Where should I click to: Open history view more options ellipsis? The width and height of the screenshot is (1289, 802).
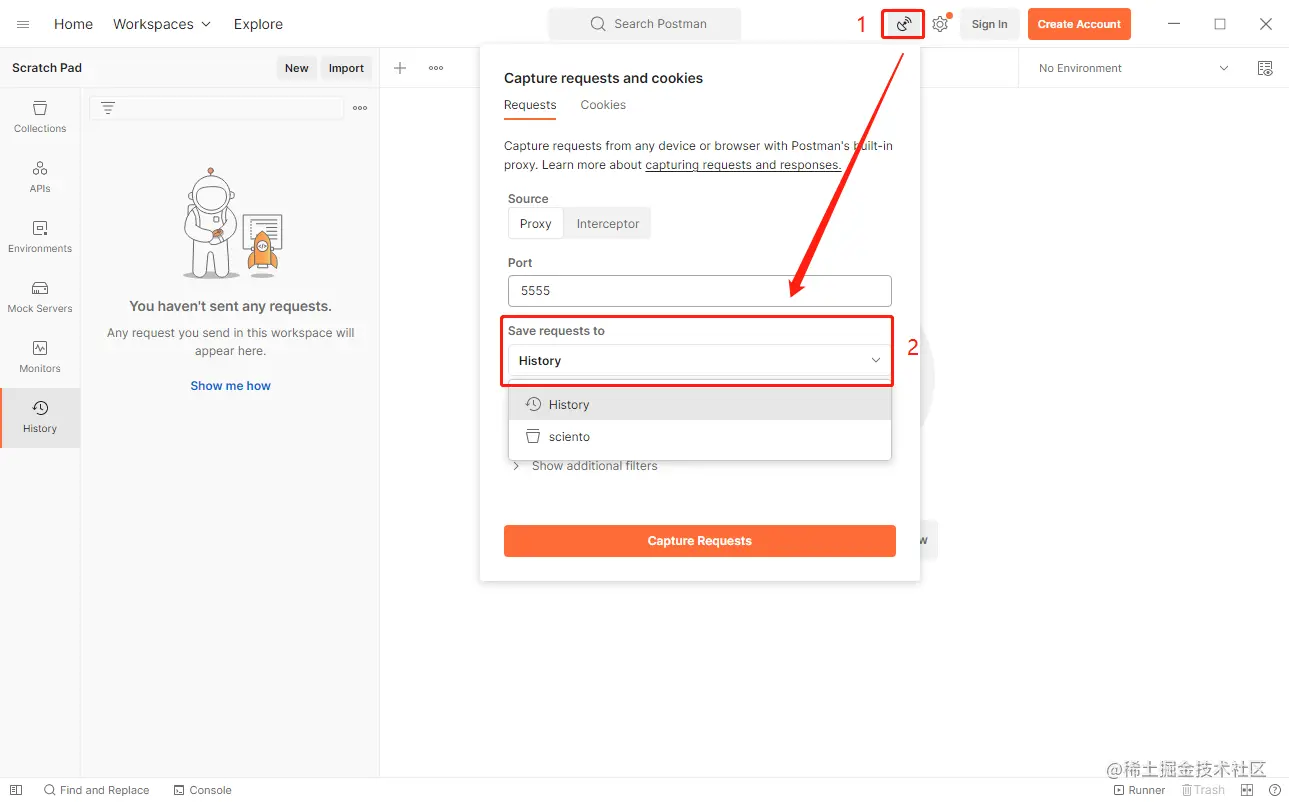click(x=360, y=108)
